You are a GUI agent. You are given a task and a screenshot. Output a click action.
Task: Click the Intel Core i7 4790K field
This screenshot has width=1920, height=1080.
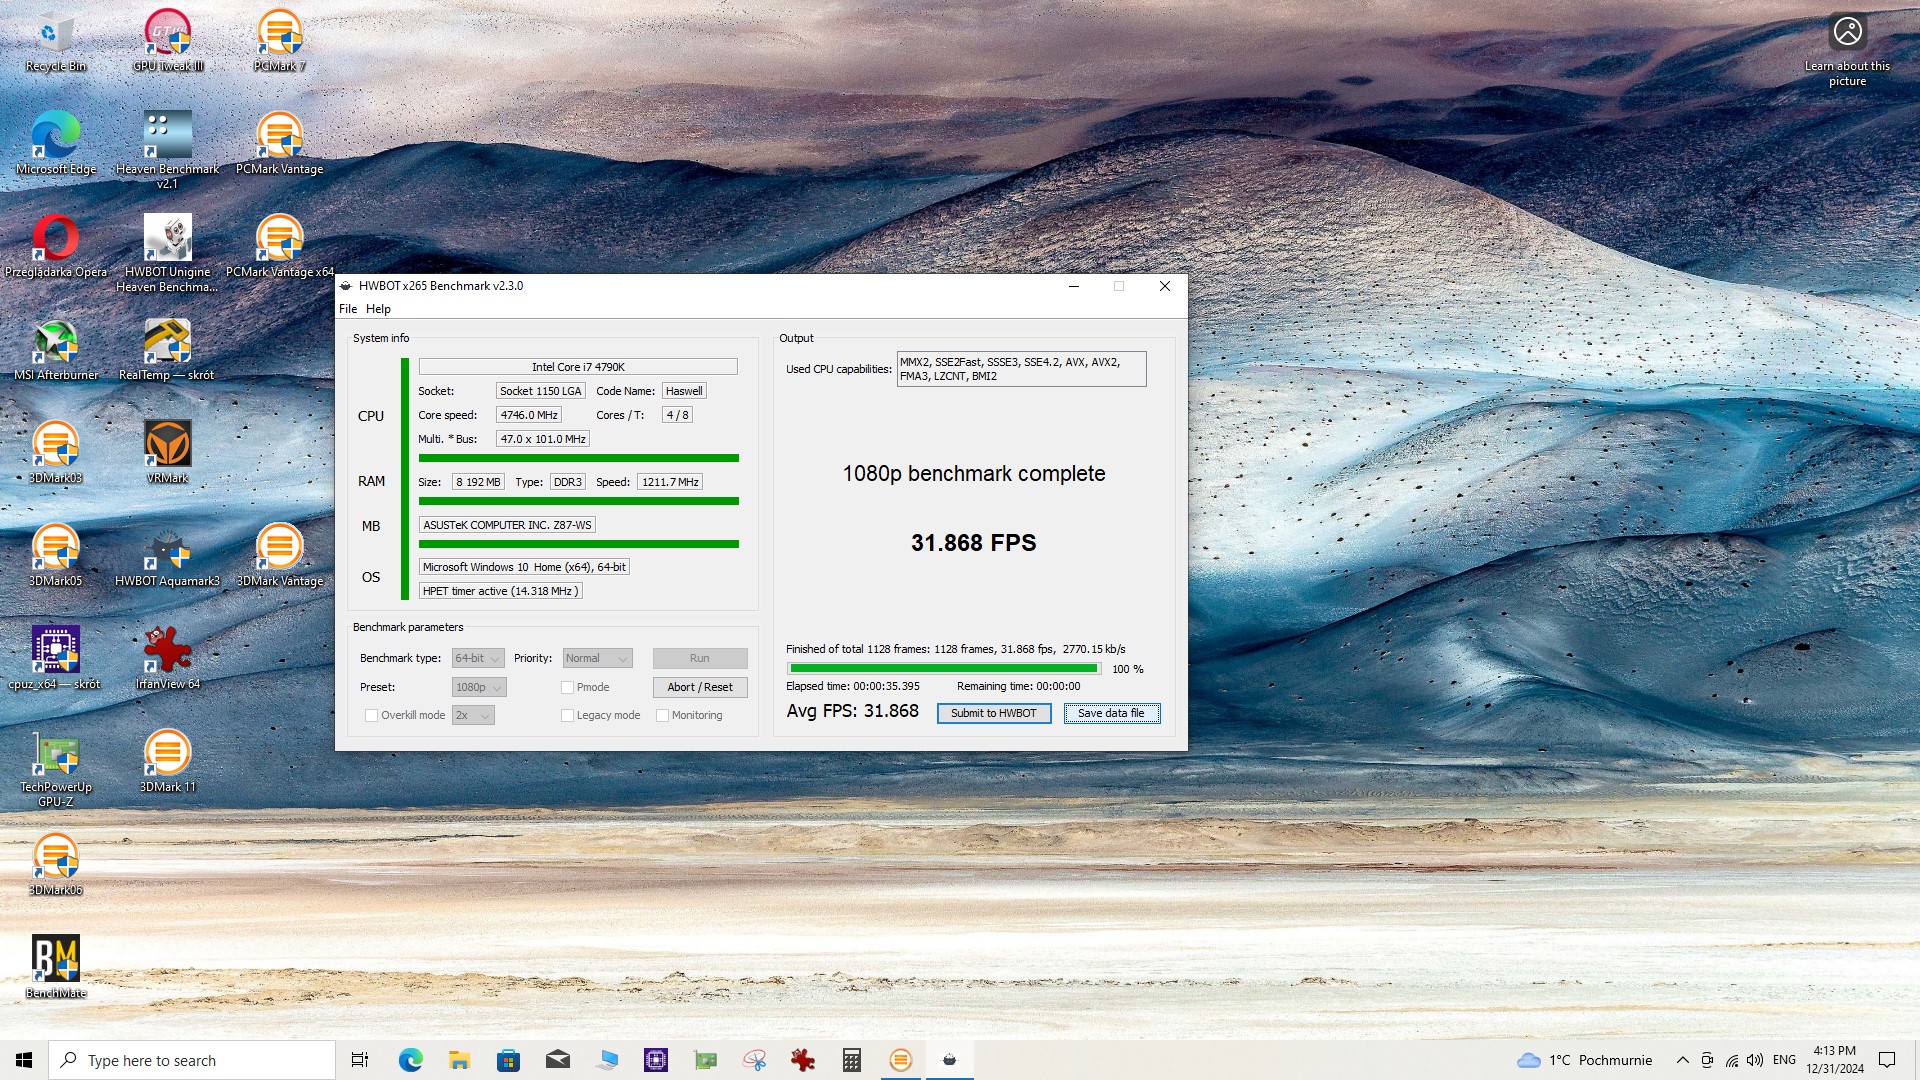click(x=578, y=367)
